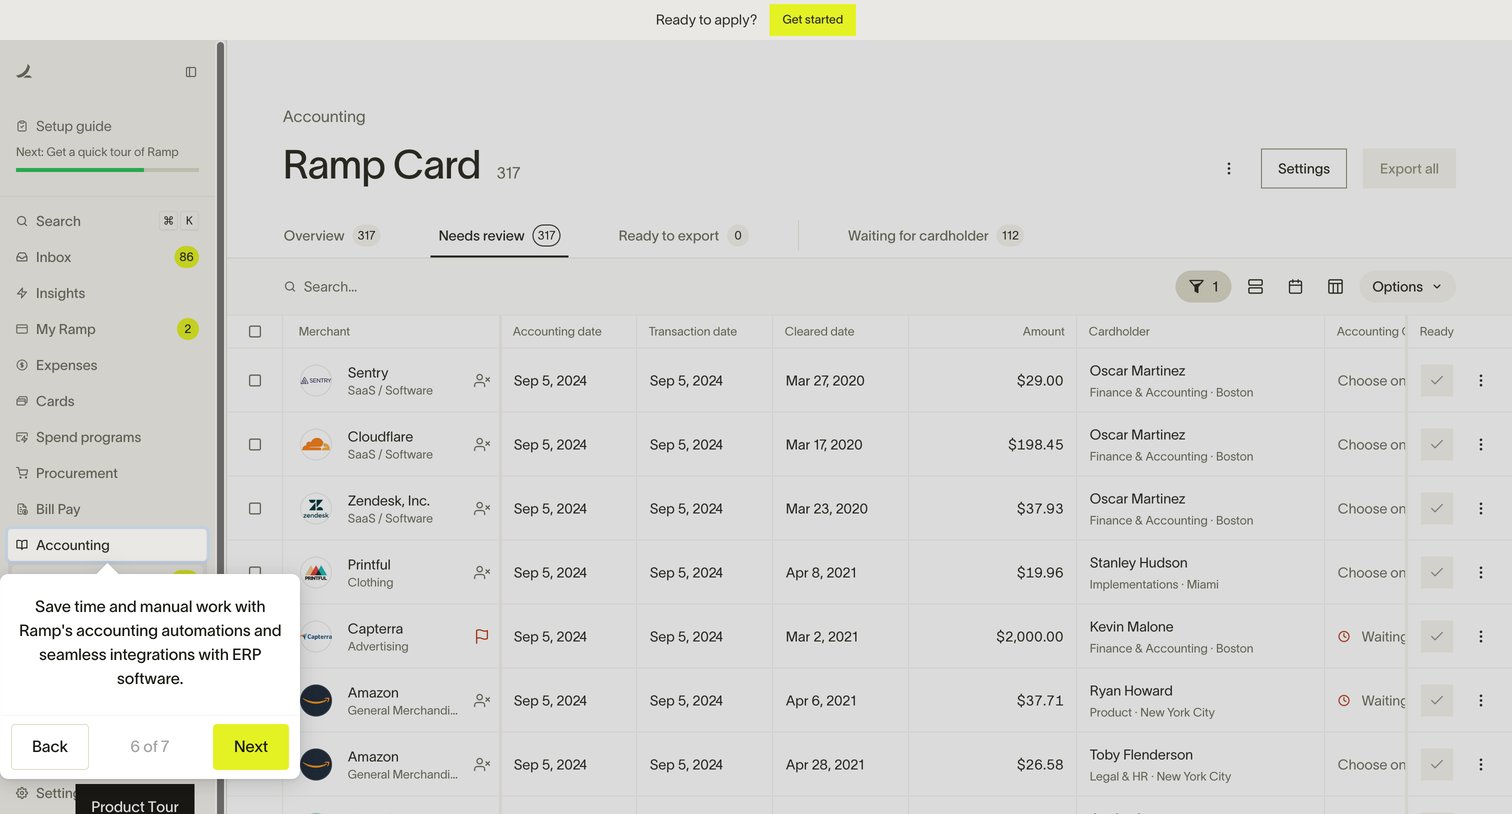The image size is (1512, 814).
Task: Open the sidebar Search with ⌘K shortcut
Action: (107, 221)
